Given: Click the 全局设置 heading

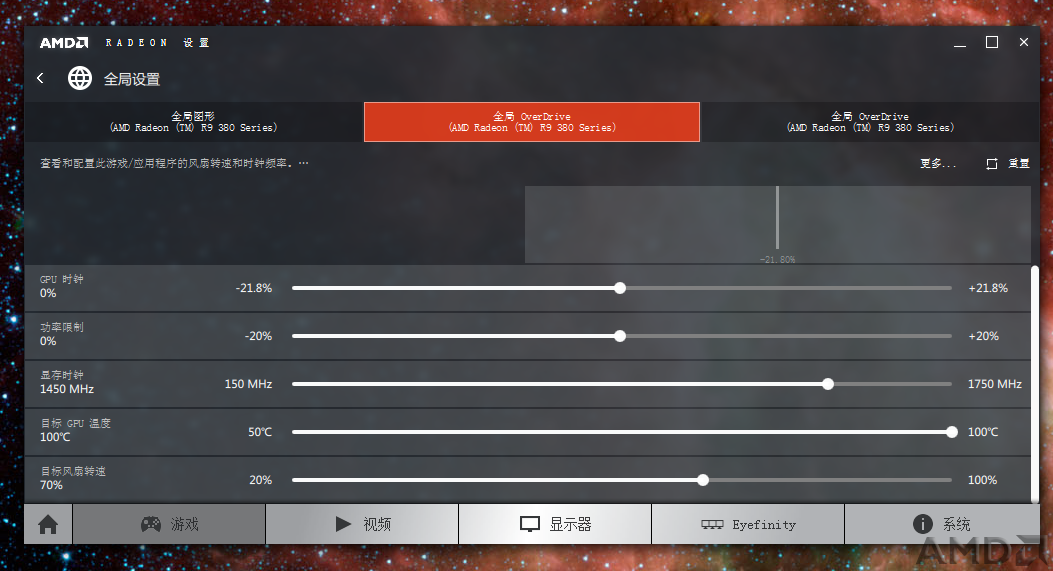Looking at the screenshot, I should click(x=132, y=79).
